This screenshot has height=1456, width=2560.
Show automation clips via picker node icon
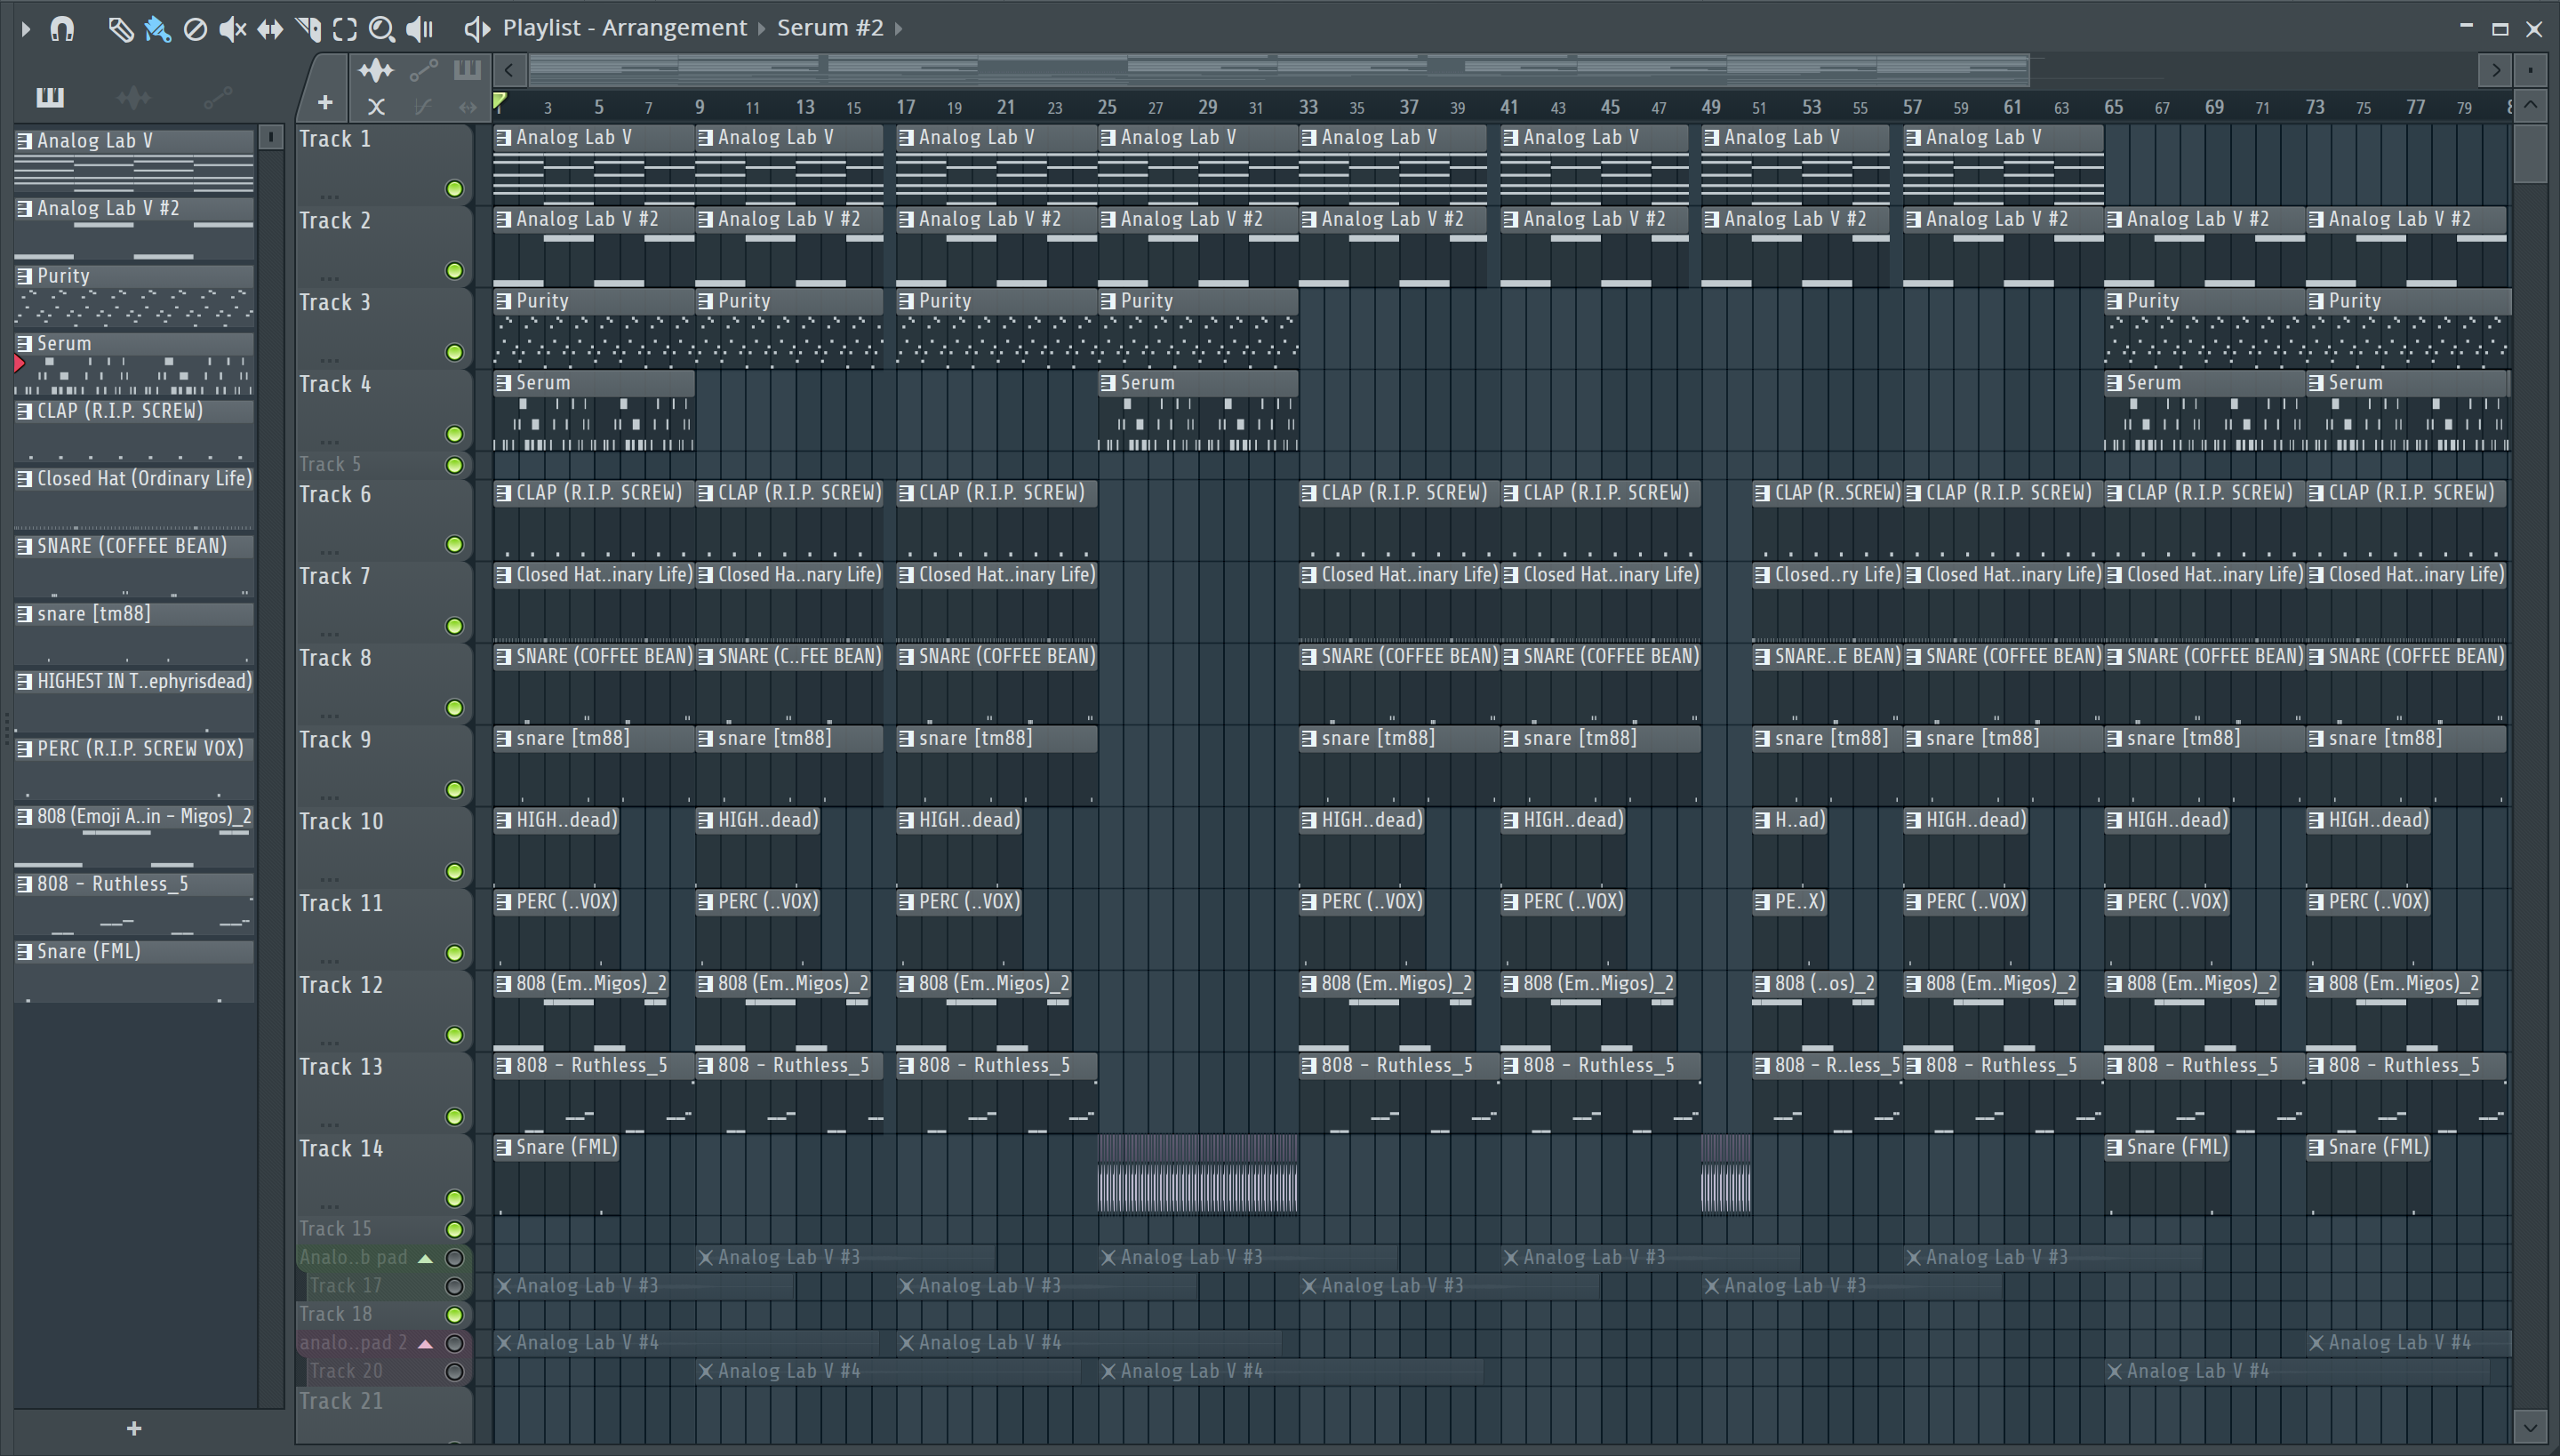point(217,97)
